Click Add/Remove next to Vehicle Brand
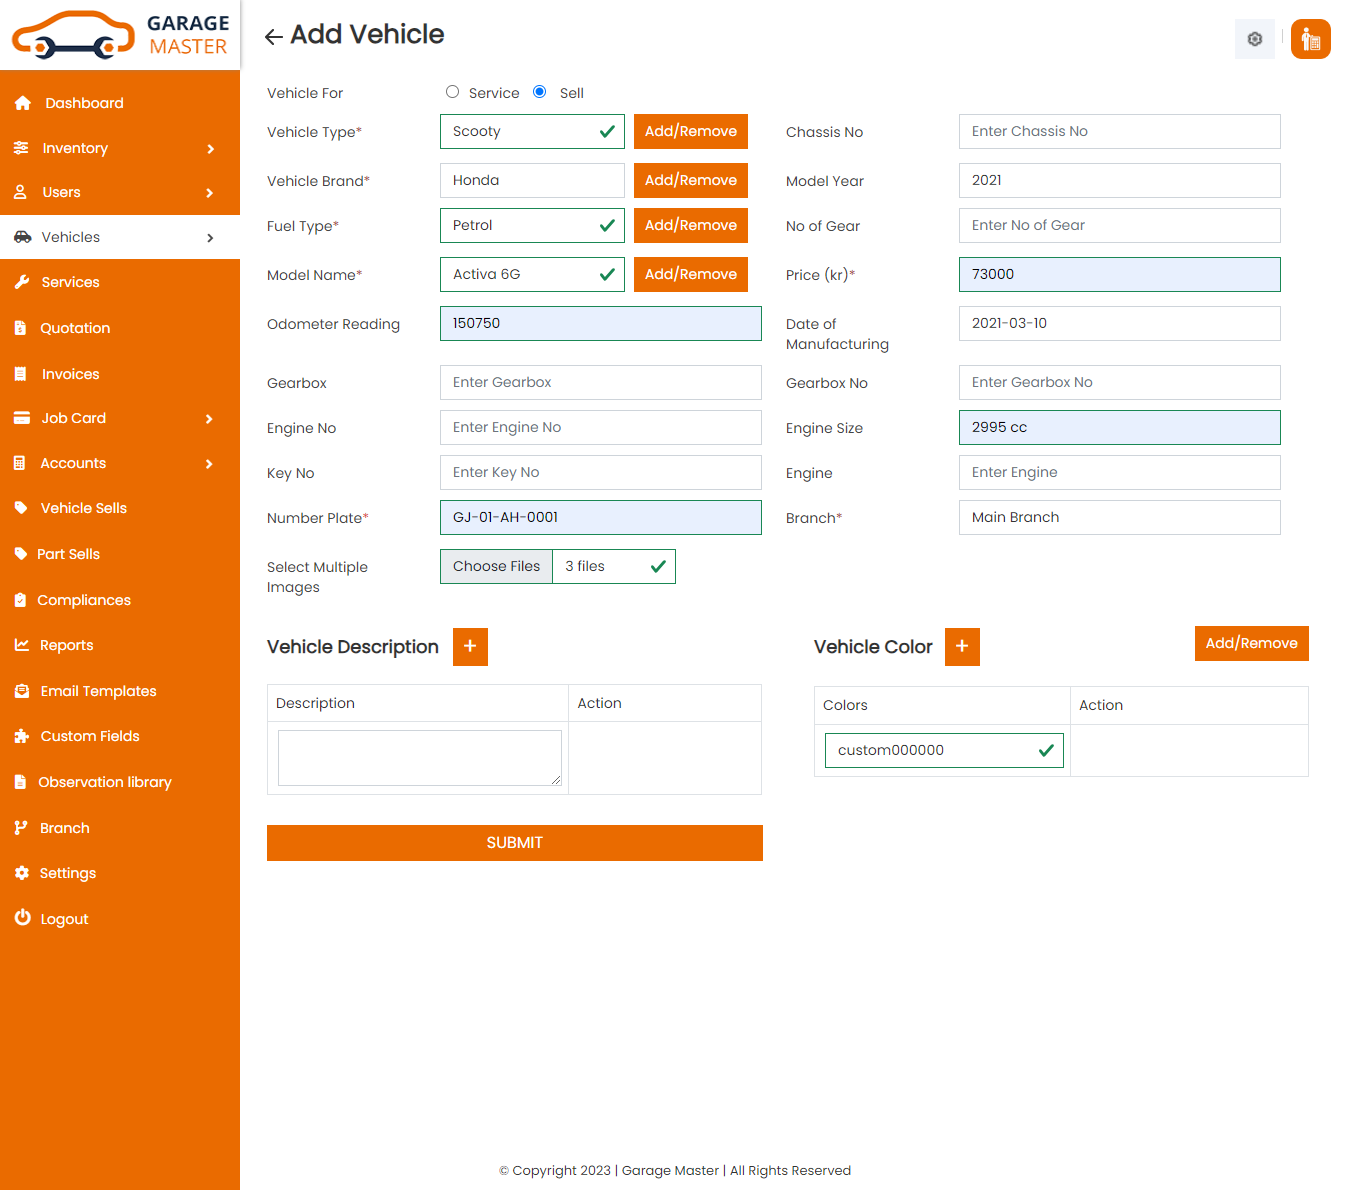This screenshot has width=1366, height=1190. pyautogui.click(x=690, y=181)
